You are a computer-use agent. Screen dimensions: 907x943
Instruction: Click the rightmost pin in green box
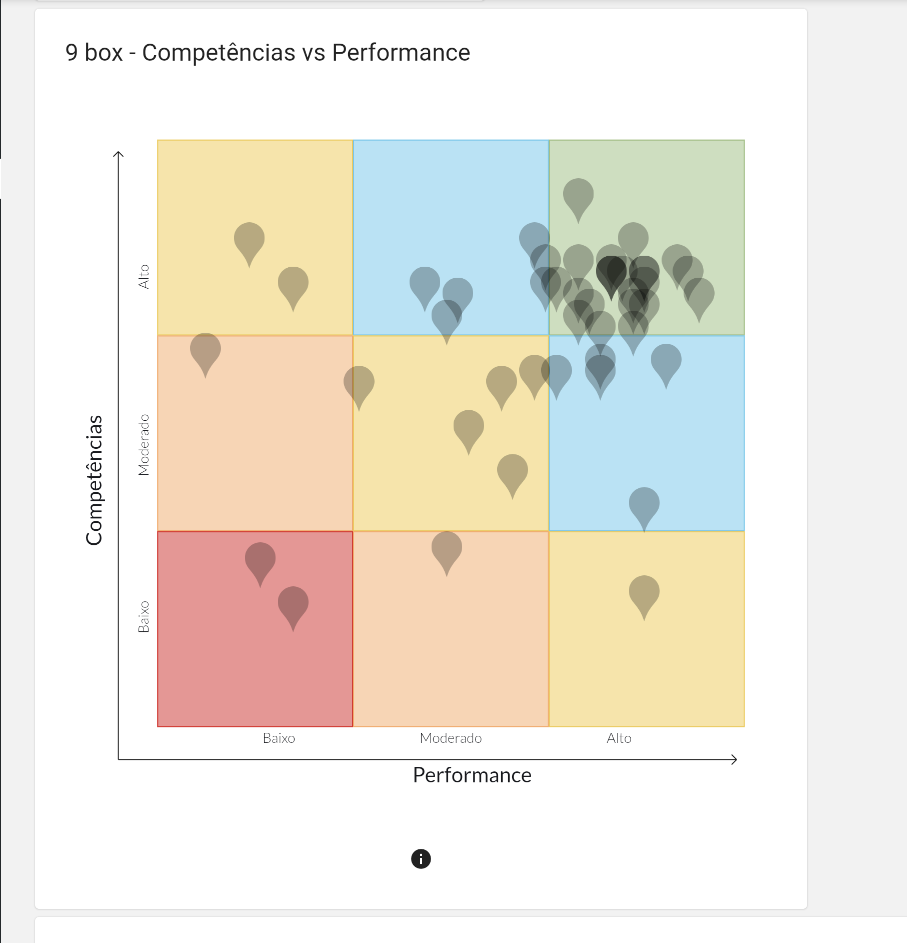[x=699, y=294]
